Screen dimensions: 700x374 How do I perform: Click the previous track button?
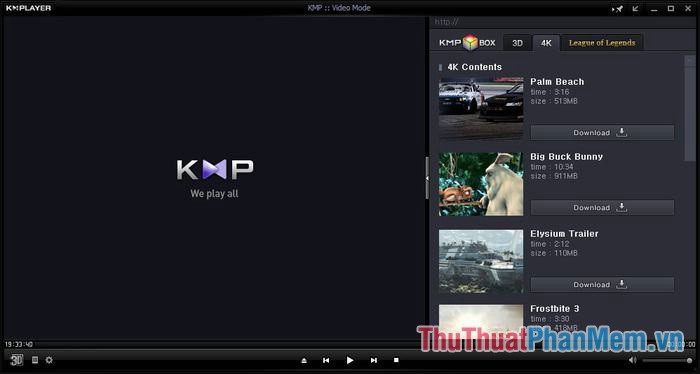326,360
